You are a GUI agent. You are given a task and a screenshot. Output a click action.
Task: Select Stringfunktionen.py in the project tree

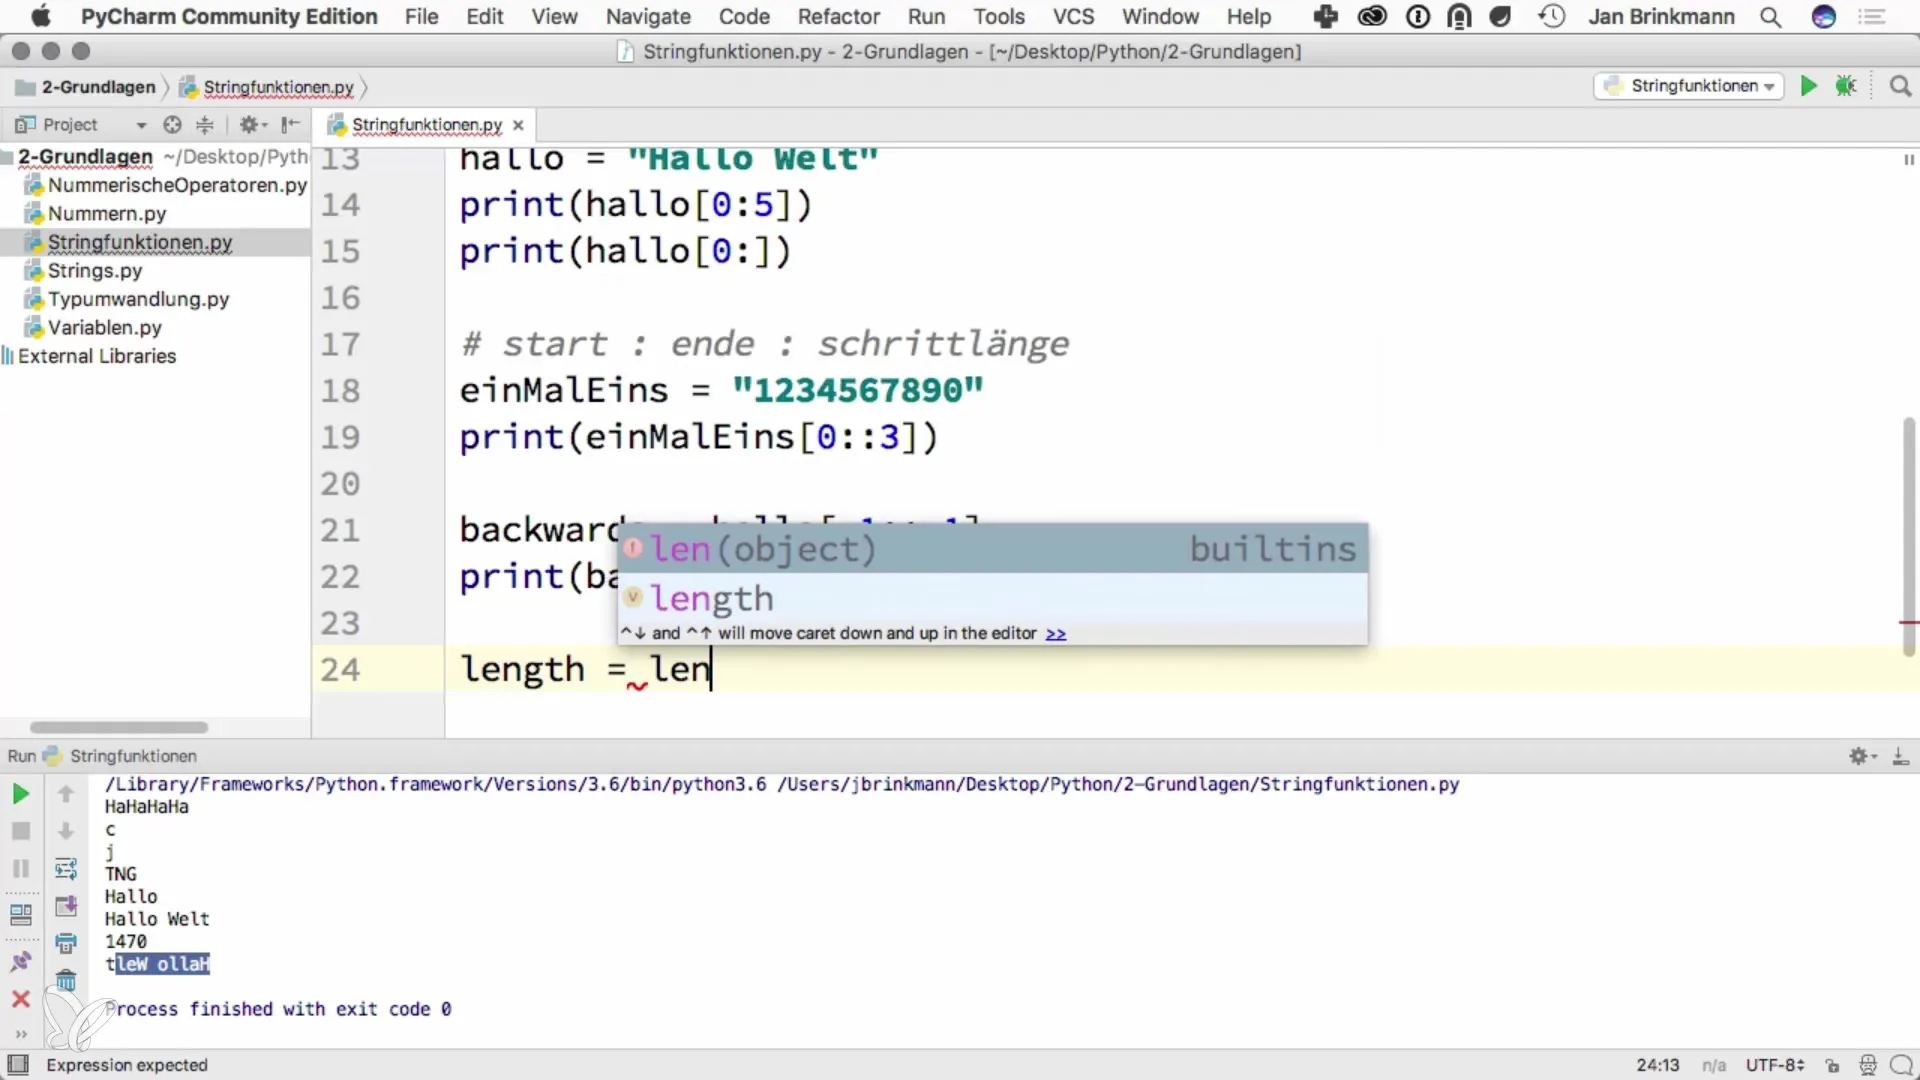(140, 242)
